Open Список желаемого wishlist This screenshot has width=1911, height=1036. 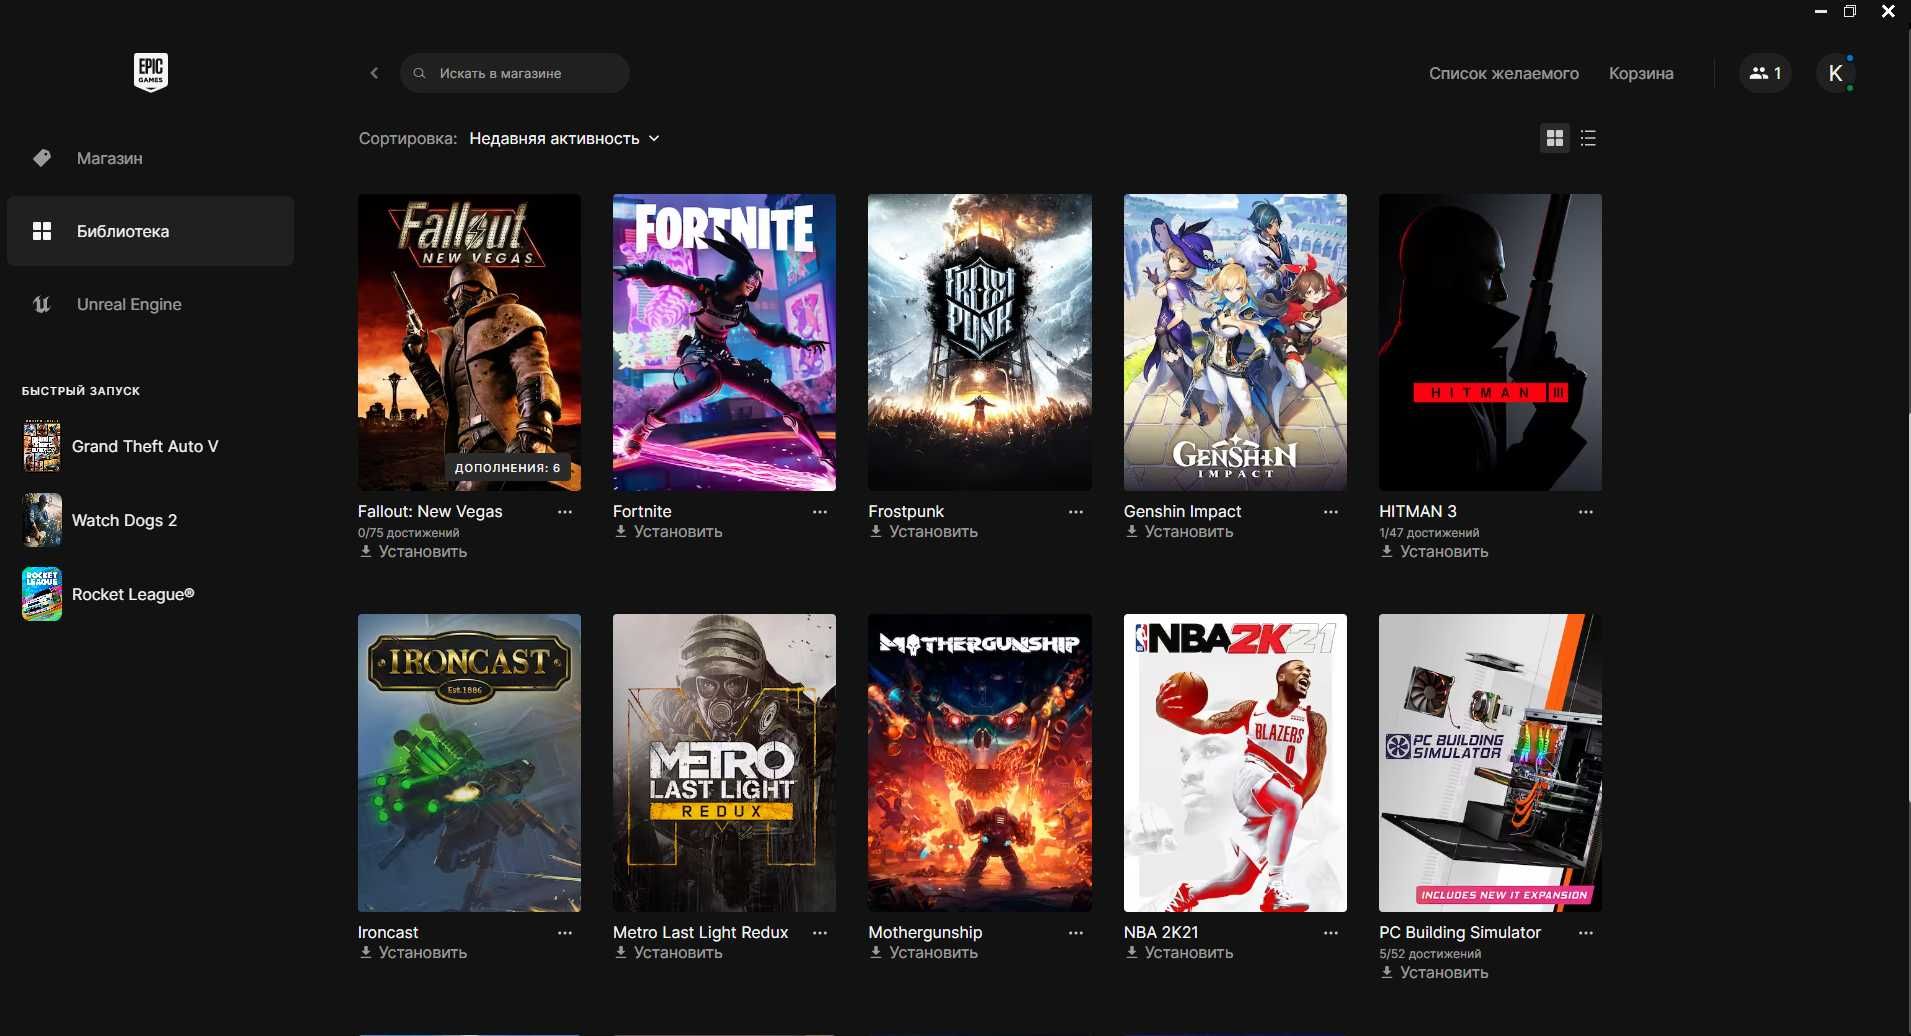1503,73
